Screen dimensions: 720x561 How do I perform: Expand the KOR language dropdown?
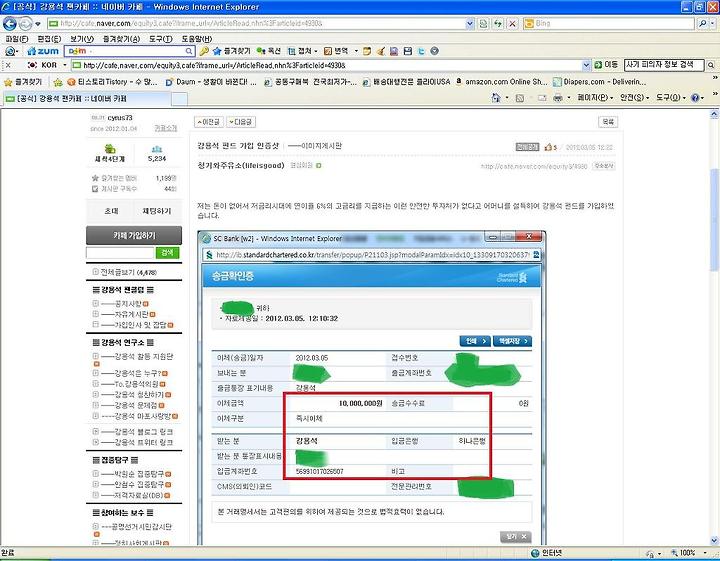point(65,65)
